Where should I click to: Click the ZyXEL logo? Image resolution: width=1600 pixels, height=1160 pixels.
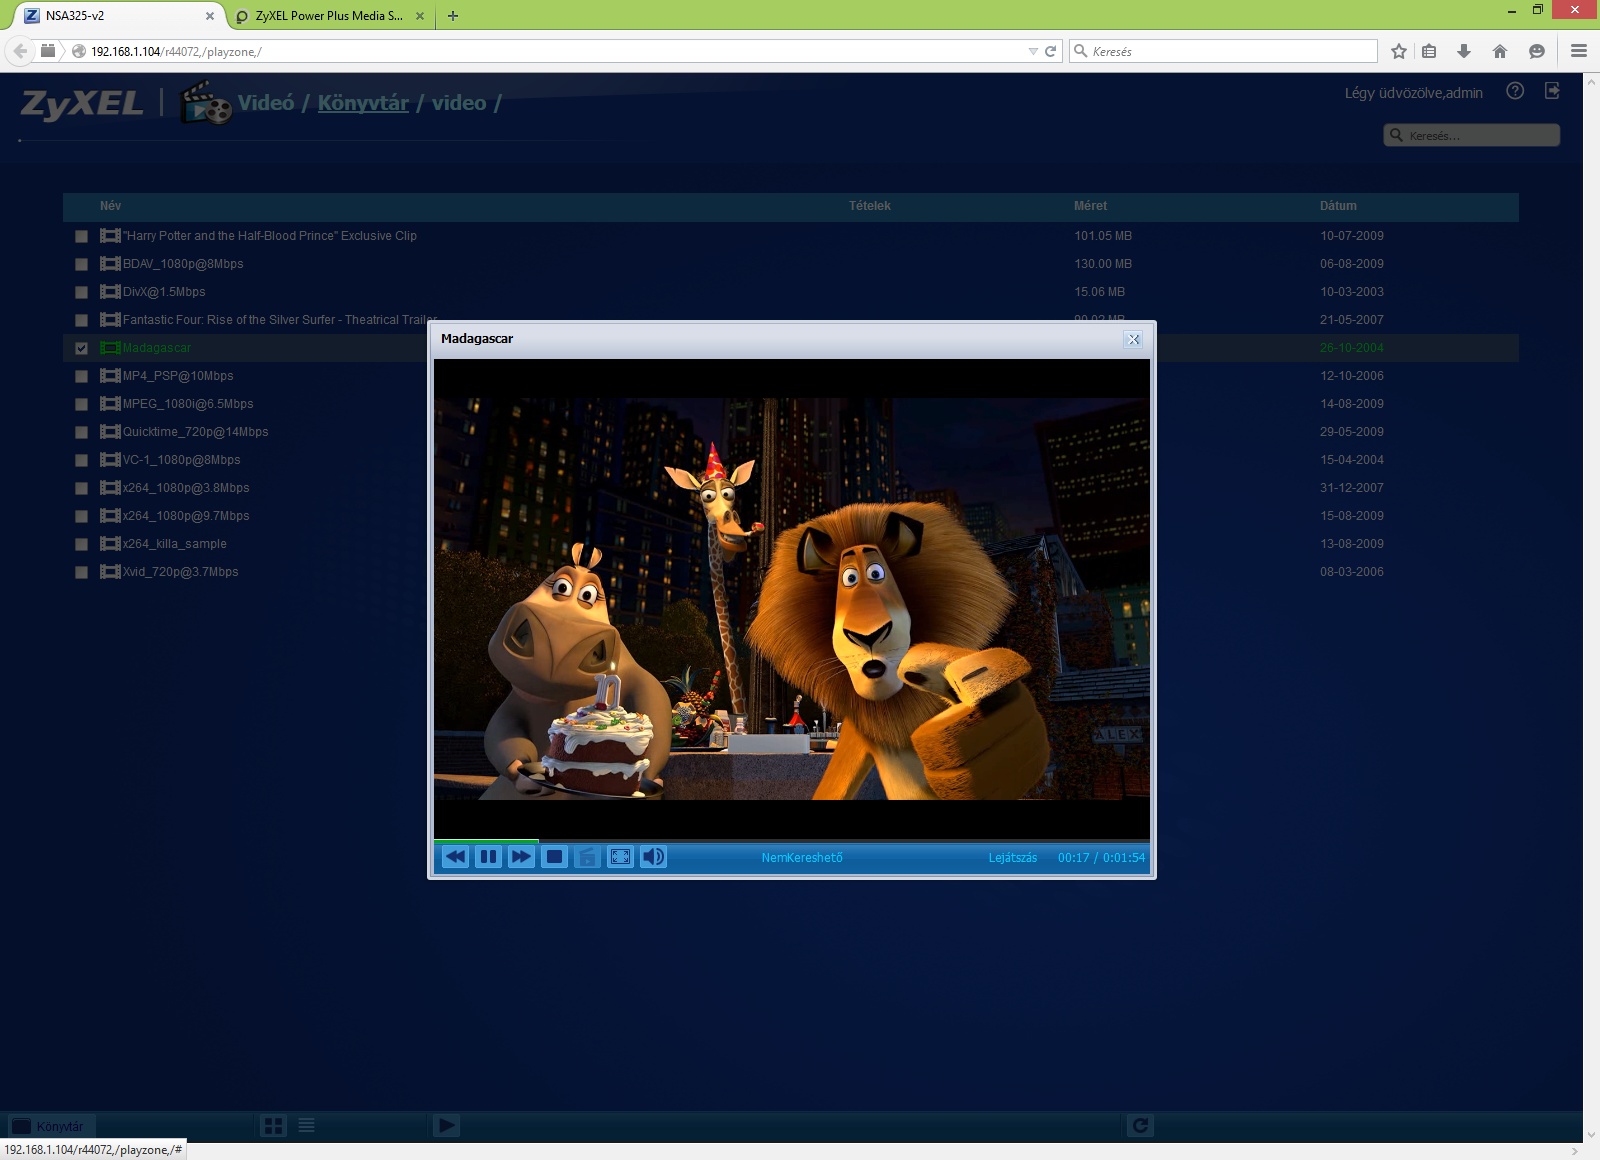pyautogui.click(x=82, y=103)
